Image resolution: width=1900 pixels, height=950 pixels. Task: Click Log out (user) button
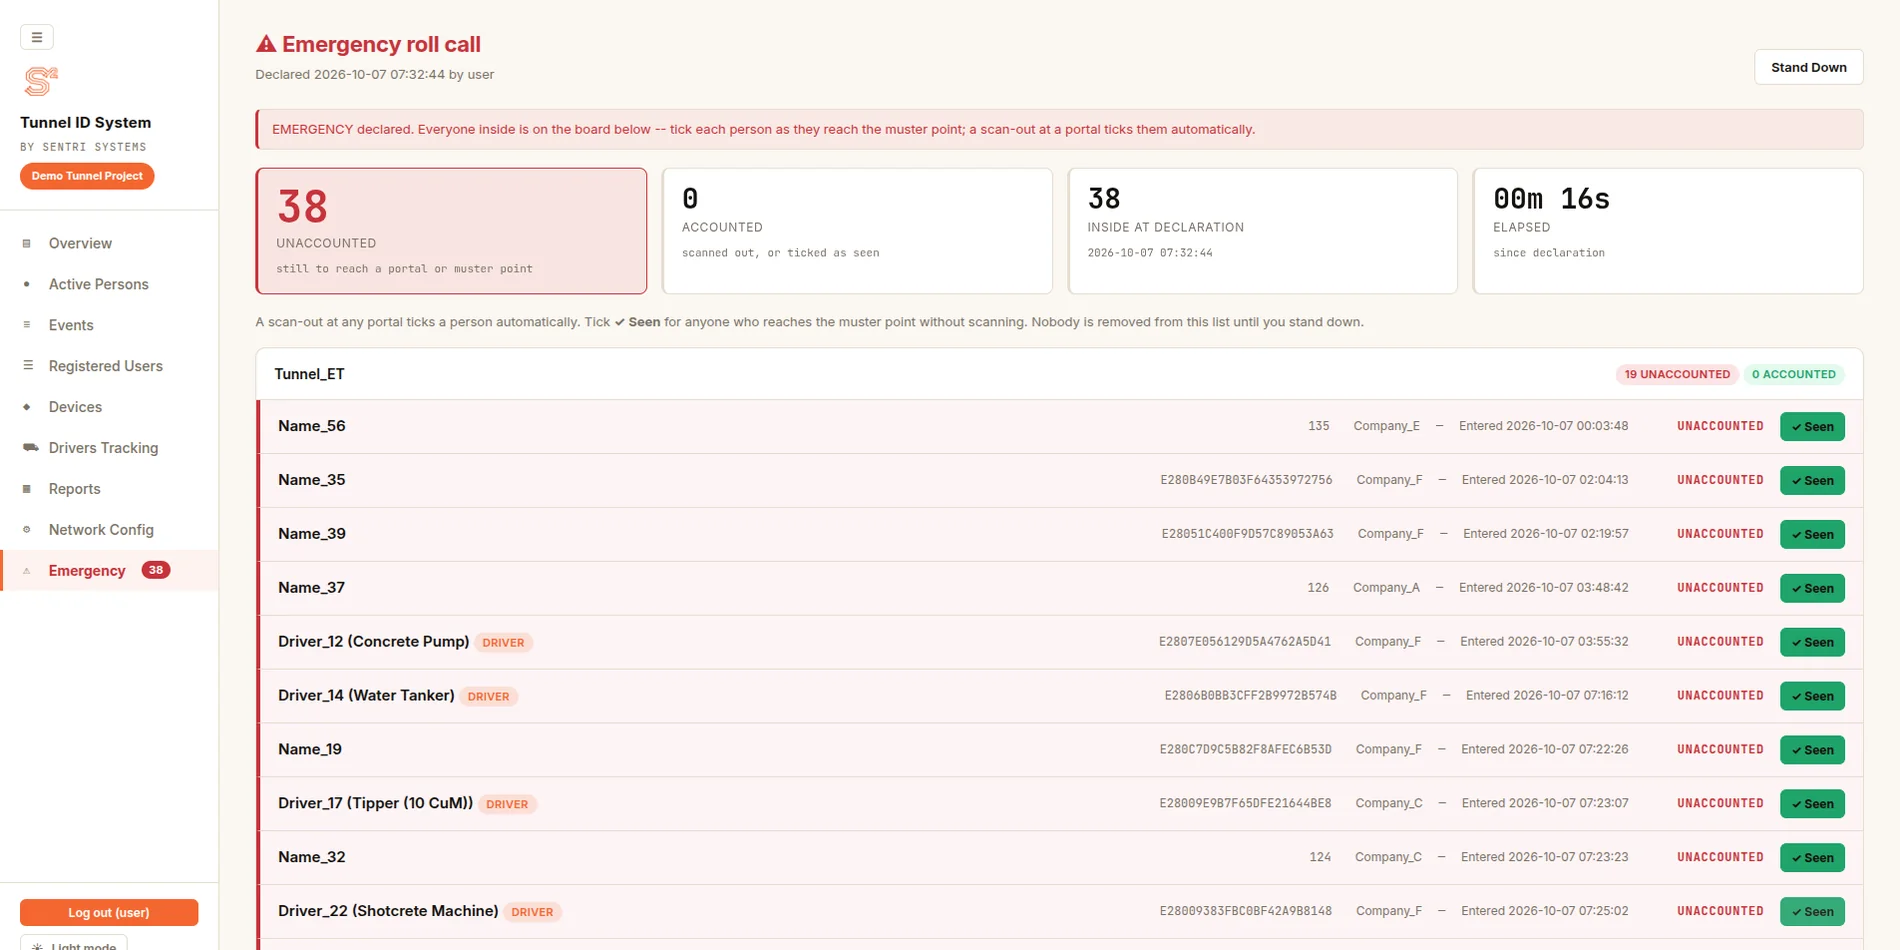tap(109, 912)
